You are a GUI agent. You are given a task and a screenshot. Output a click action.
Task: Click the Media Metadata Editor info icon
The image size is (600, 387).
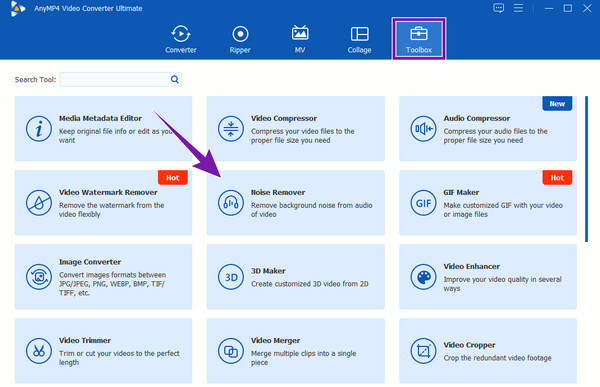click(39, 129)
